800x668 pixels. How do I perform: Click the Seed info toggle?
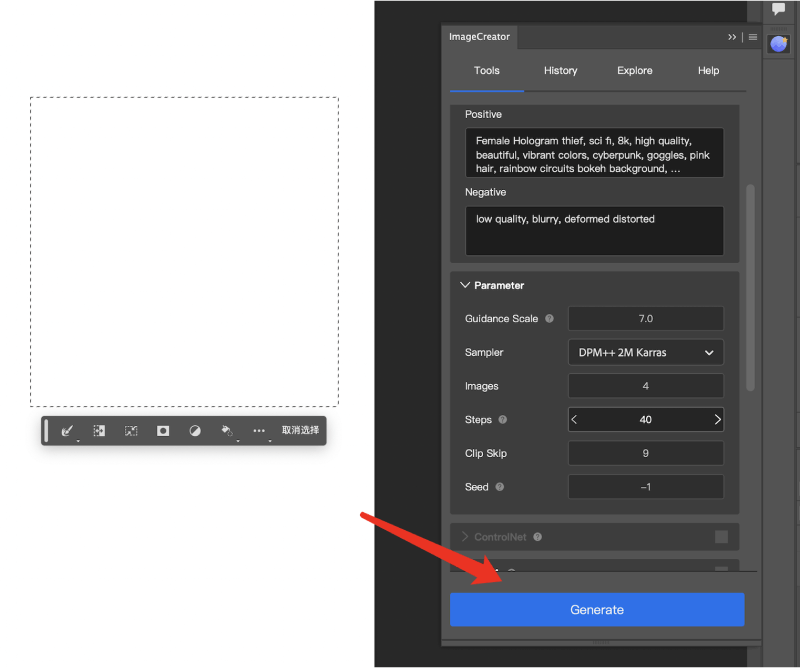click(500, 487)
